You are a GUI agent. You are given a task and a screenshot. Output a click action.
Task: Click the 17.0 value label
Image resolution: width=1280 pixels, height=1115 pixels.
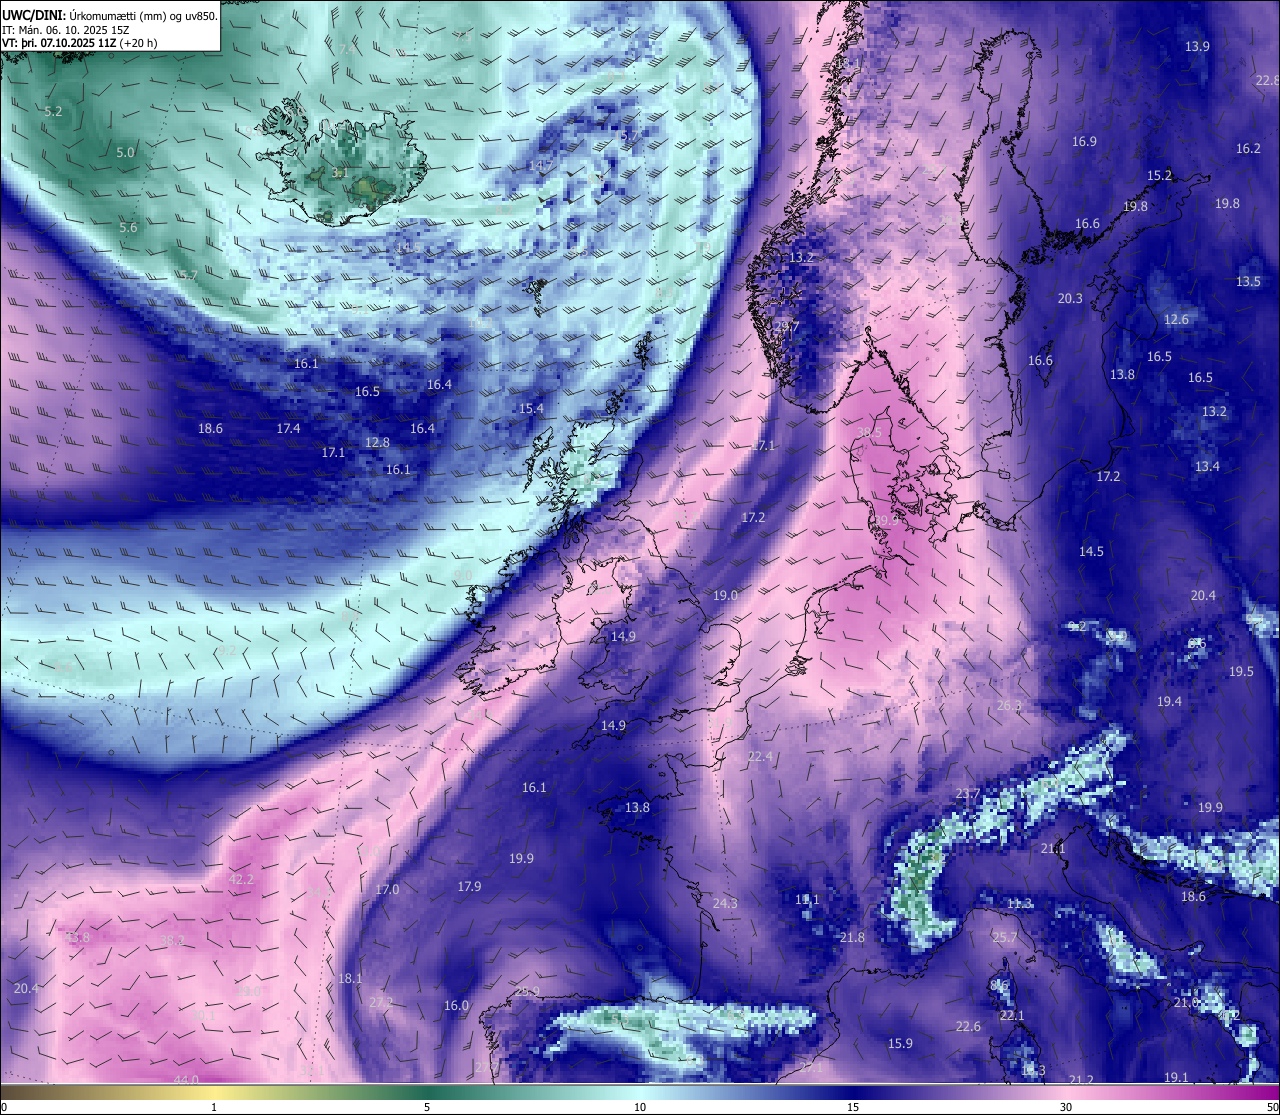[387, 889]
